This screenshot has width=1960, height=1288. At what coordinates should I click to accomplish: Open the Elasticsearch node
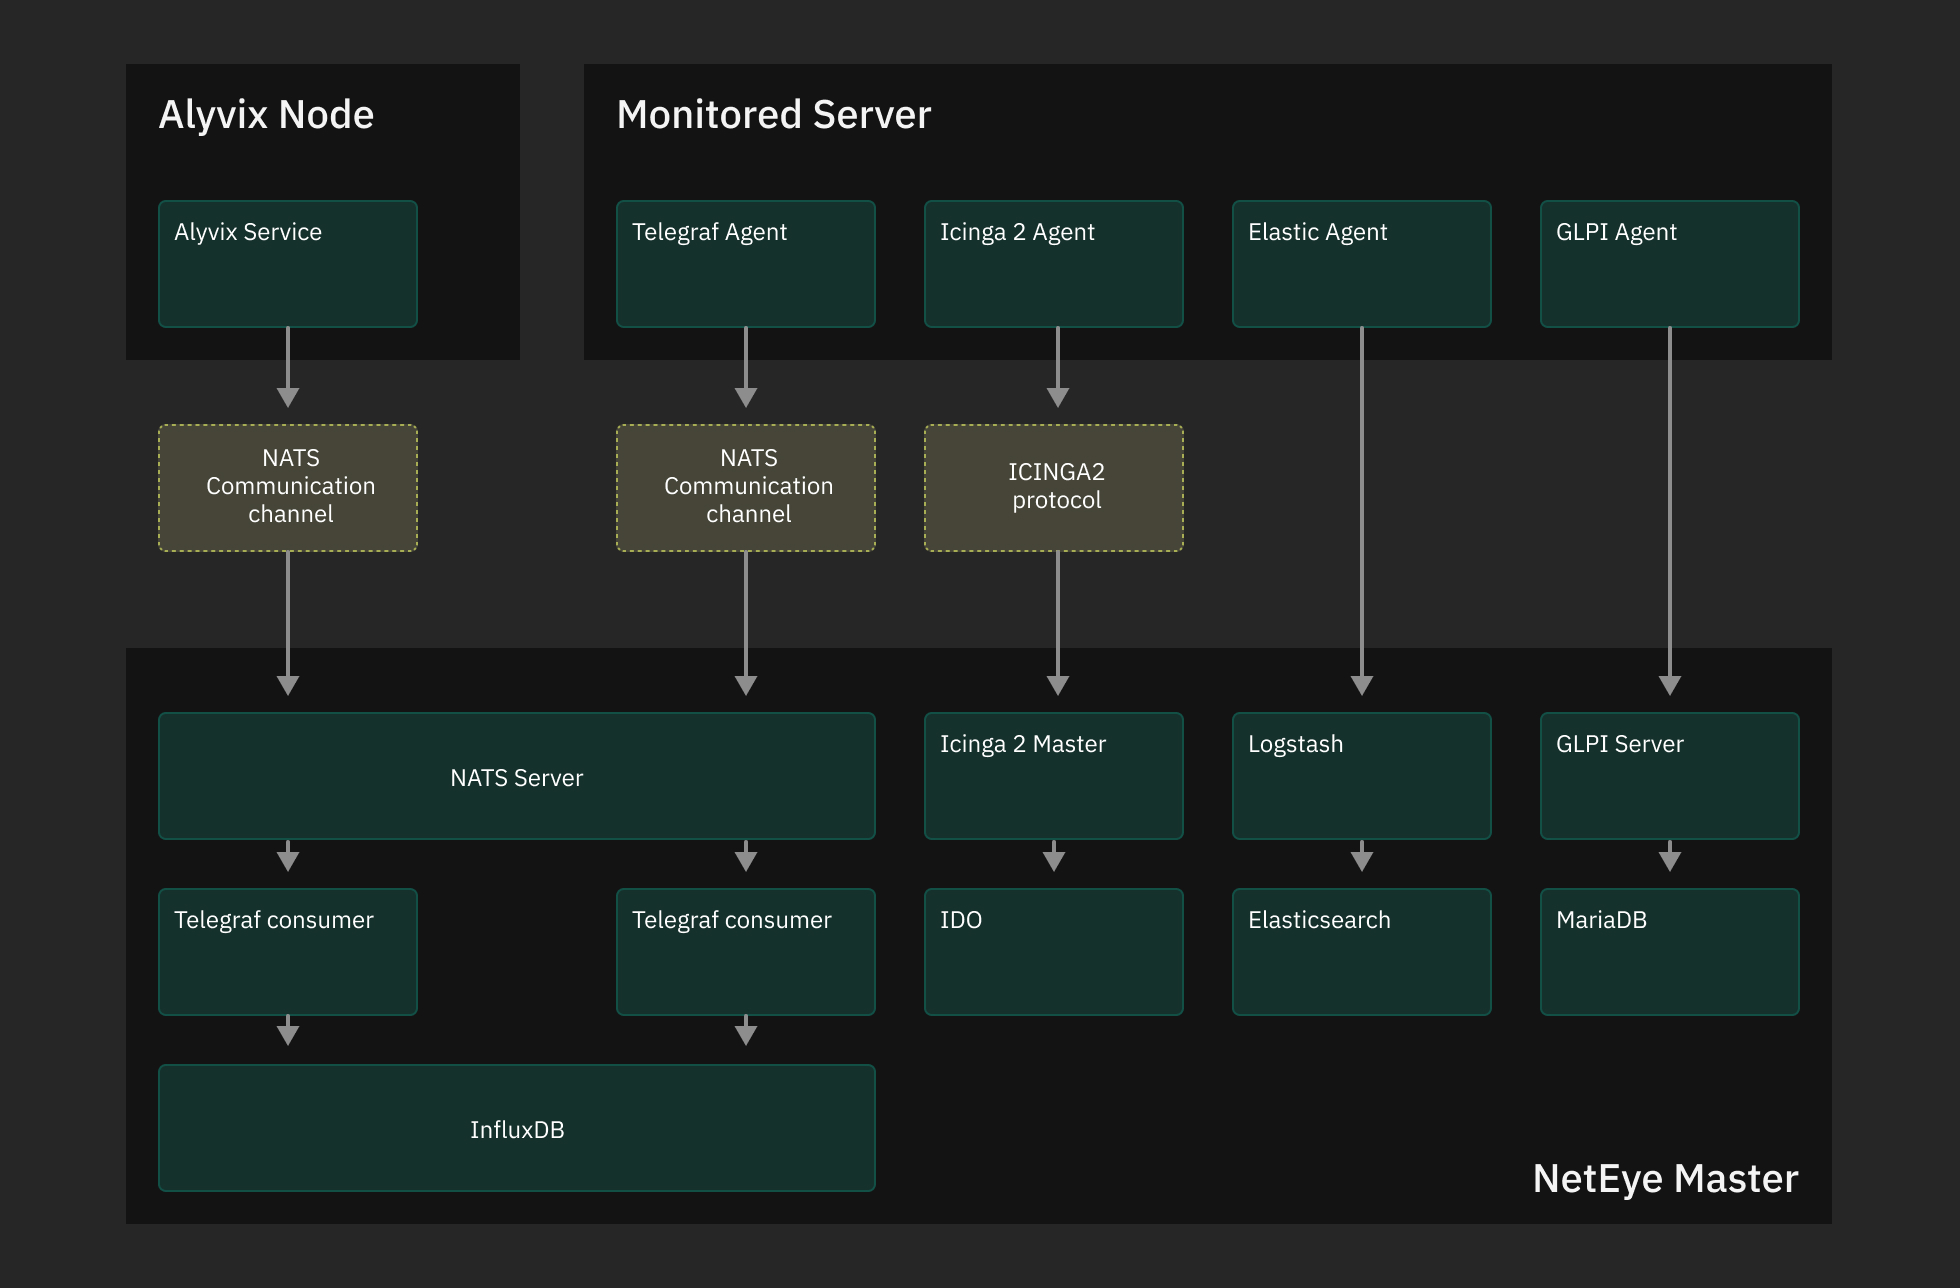click(x=1361, y=951)
